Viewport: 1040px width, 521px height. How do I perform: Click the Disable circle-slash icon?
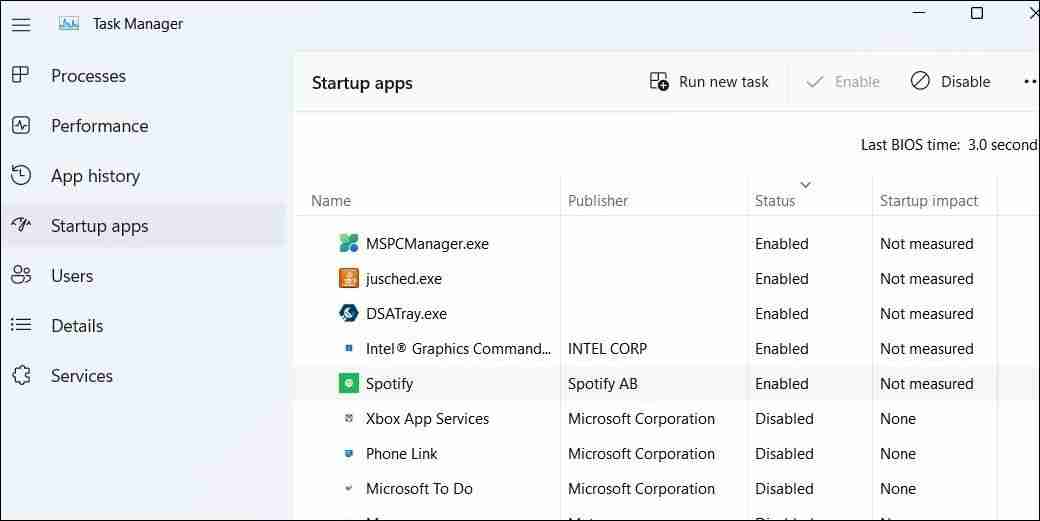pos(920,81)
